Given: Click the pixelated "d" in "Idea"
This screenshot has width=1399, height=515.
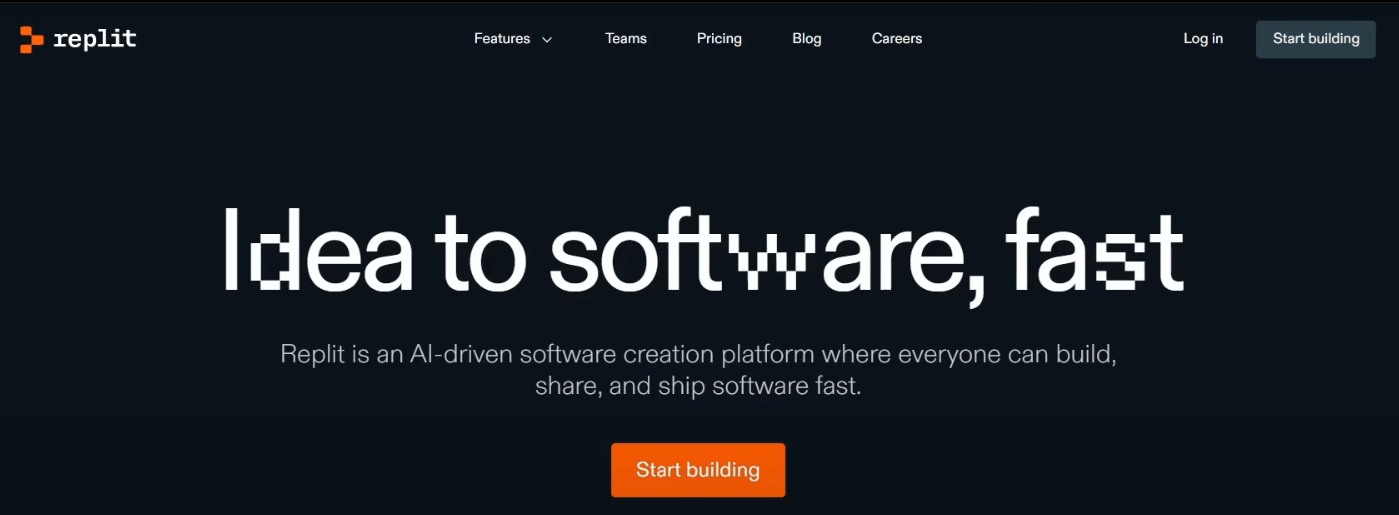Looking at the screenshot, I should [x=274, y=249].
